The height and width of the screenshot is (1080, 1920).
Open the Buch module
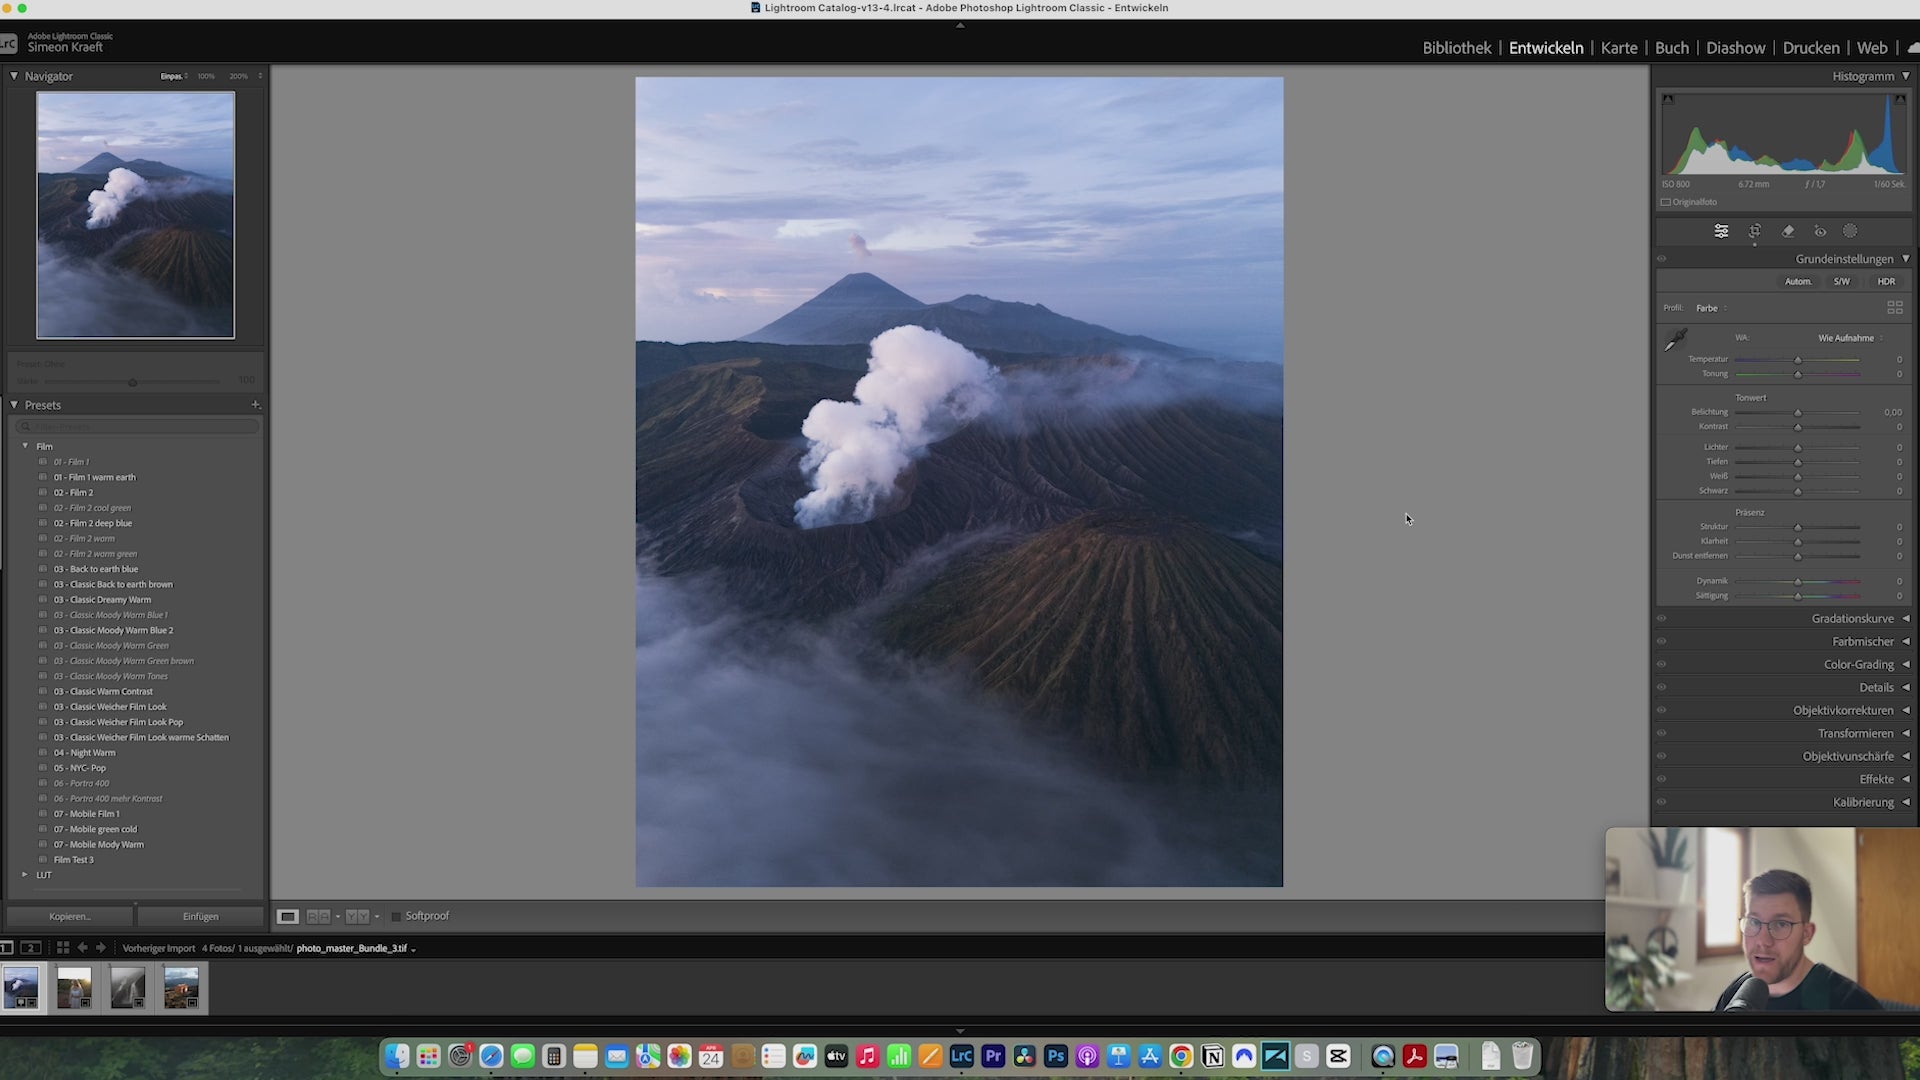point(1671,48)
